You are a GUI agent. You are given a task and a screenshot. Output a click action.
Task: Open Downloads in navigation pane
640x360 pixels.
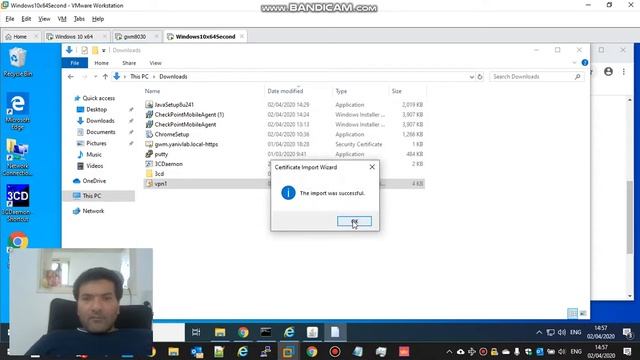(100, 121)
